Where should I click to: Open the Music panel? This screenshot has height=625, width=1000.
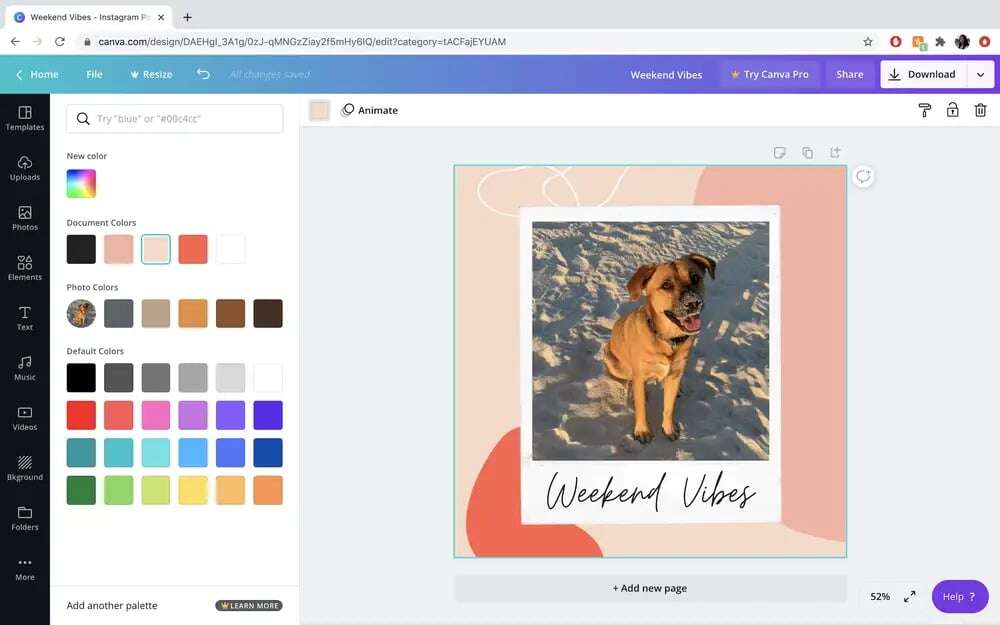(x=24, y=368)
